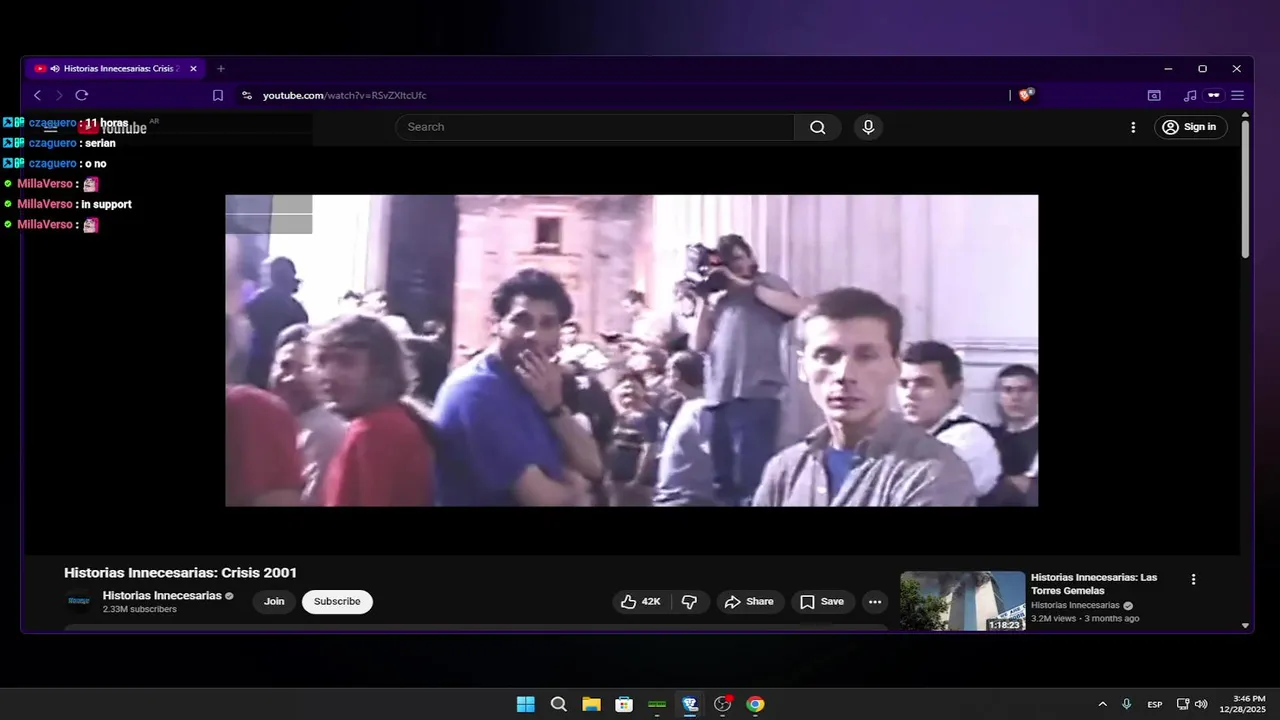Open Las Torres Gemelas video thumbnail
This screenshot has height=720, width=1280.
click(x=963, y=601)
